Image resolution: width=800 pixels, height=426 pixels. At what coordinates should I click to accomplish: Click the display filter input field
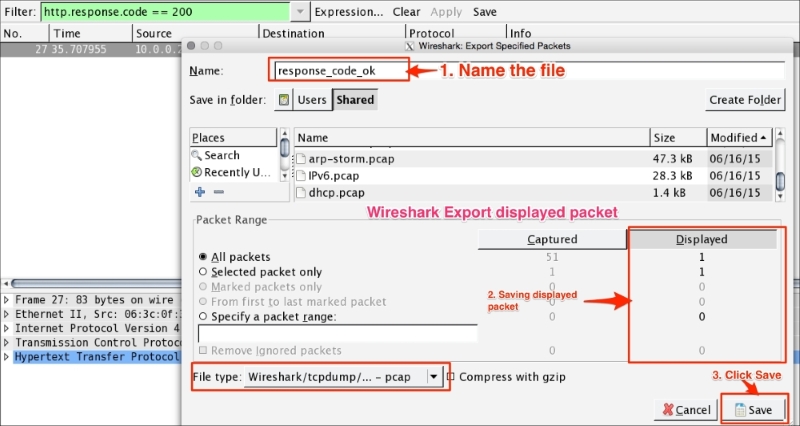[x=166, y=12]
